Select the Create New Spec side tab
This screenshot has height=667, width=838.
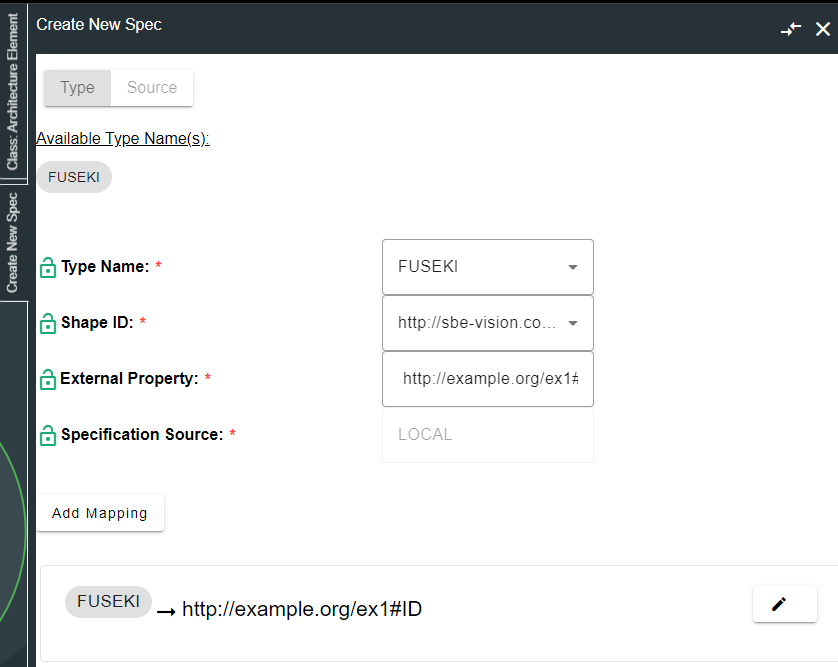point(13,243)
